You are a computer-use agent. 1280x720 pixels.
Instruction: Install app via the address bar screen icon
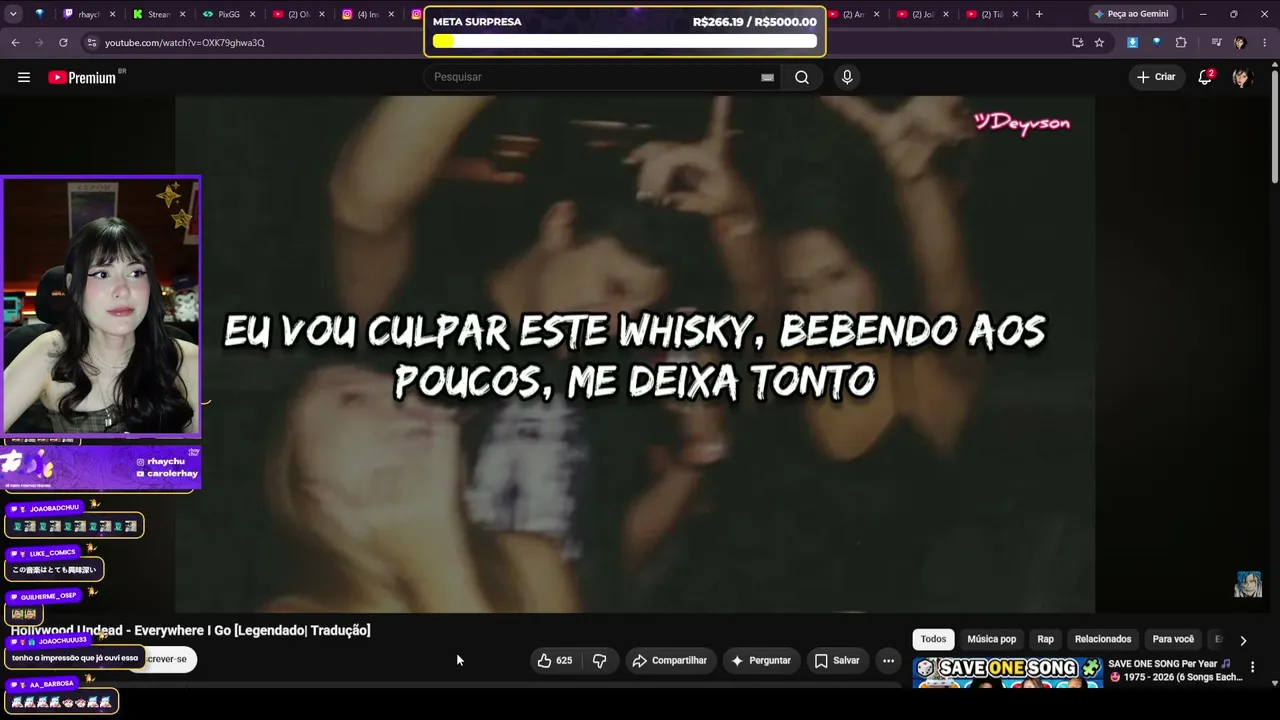1077,43
